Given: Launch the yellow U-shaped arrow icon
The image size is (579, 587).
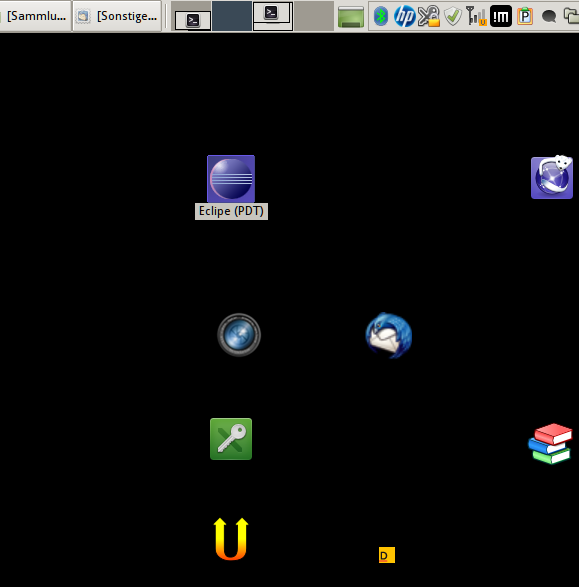Looking at the screenshot, I should (231, 539).
